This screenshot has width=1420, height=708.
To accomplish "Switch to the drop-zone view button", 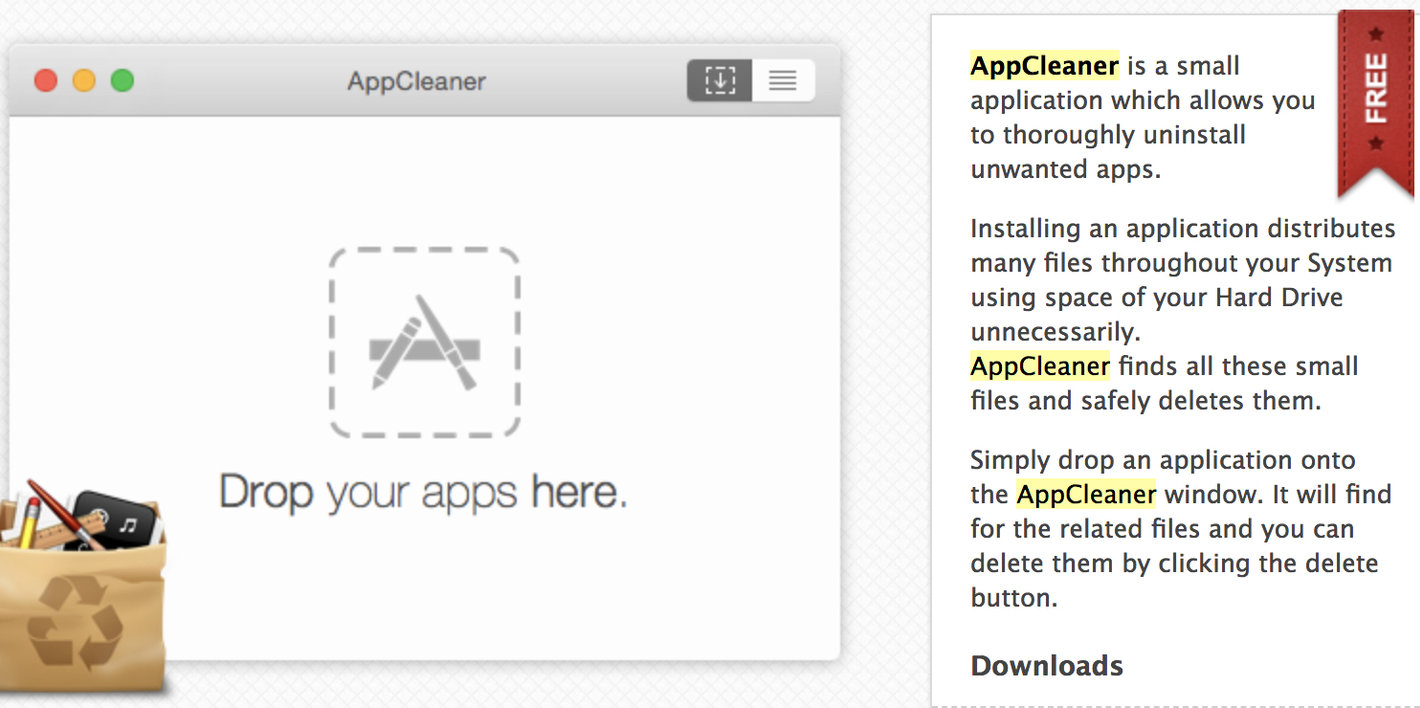I will [x=719, y=81].
